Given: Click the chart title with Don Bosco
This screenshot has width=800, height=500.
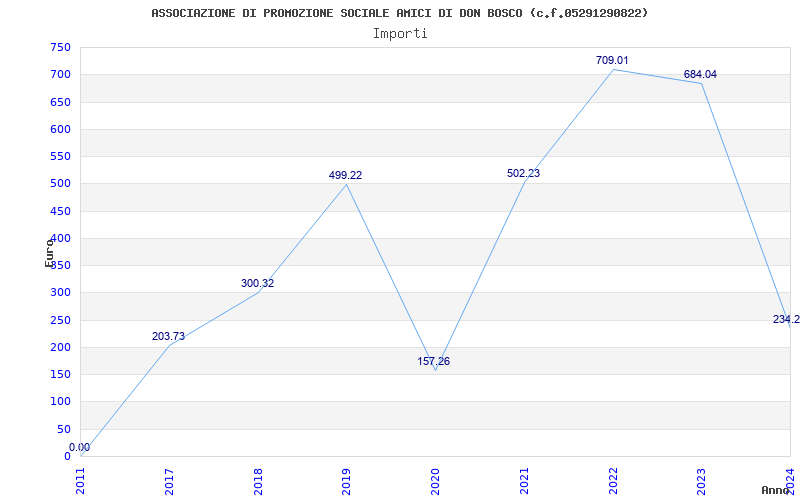Looking at the screenshot, I should click(399, 13).
